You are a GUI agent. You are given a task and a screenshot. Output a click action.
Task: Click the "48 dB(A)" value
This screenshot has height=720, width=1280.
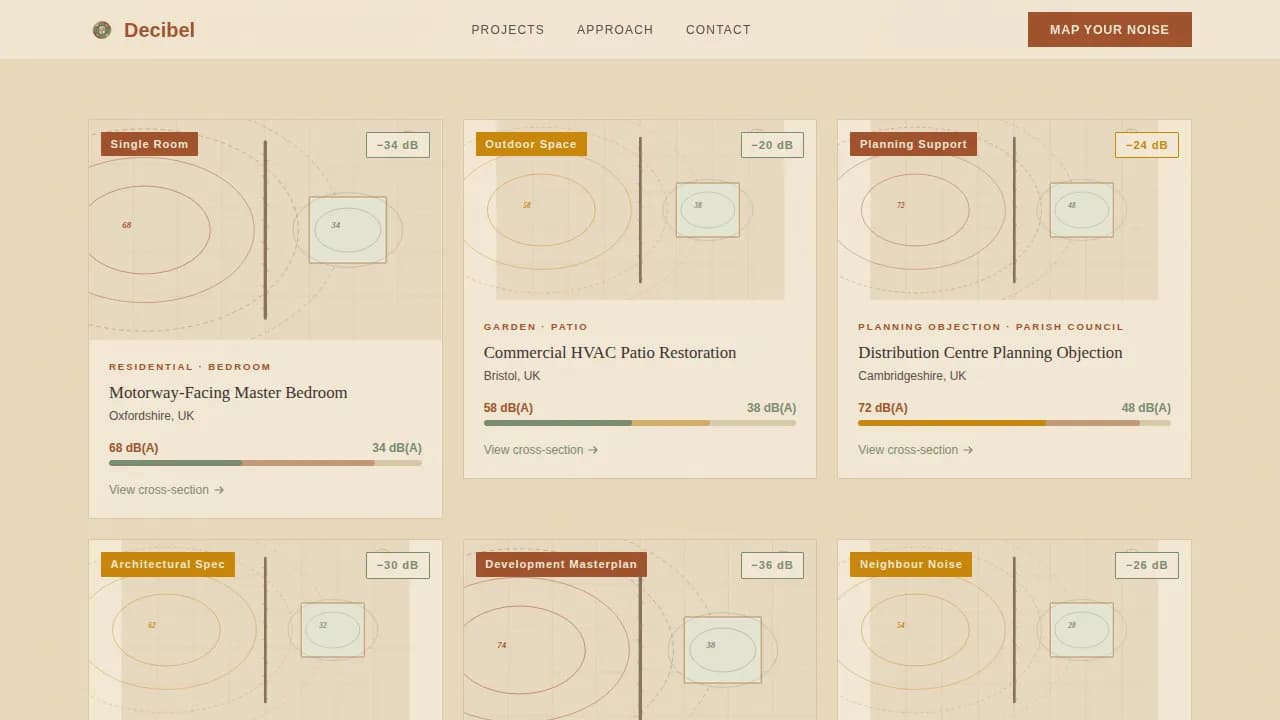coord(1146,408)
